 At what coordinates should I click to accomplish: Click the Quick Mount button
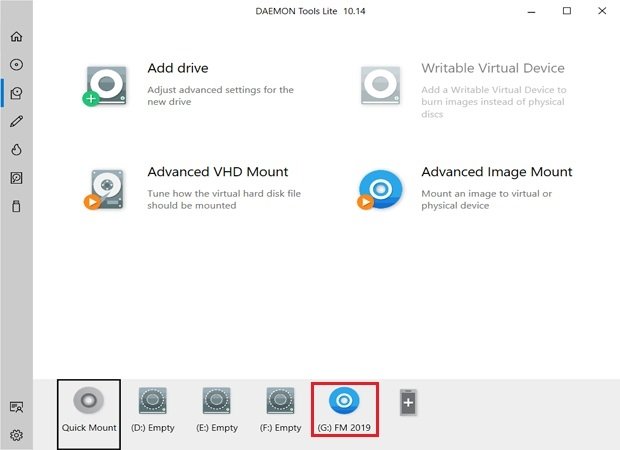pyautogui.click(x=89, y=414)
